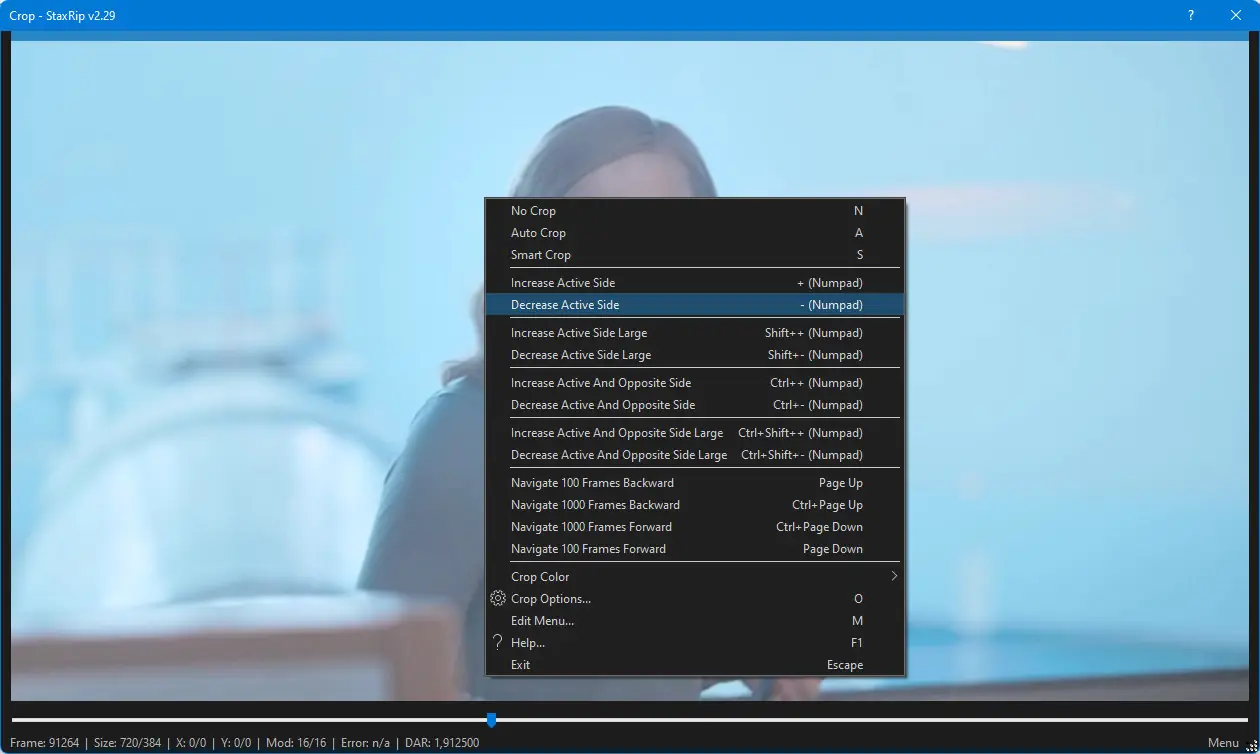Viewport: 1260px width, 754px height.
Task: Select Increase Active Side Large
Action: 695,333
